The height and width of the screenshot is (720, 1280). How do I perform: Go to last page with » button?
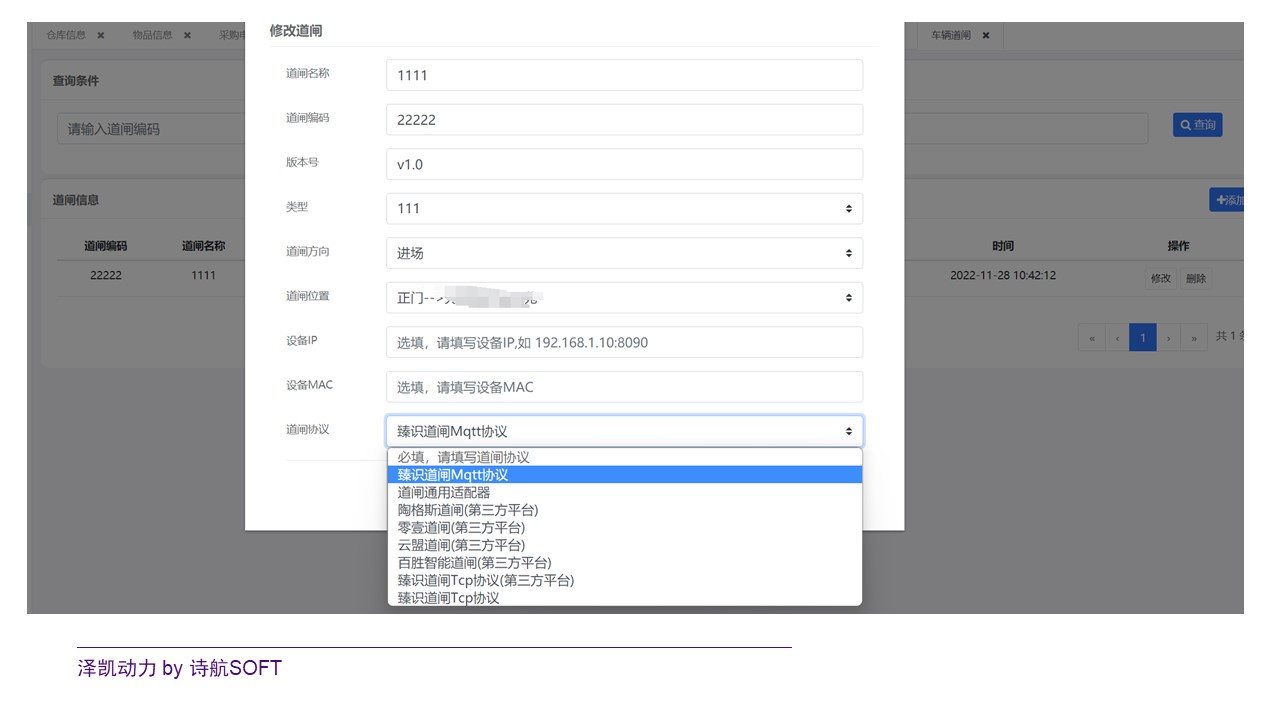click(x=1194, y=337)
